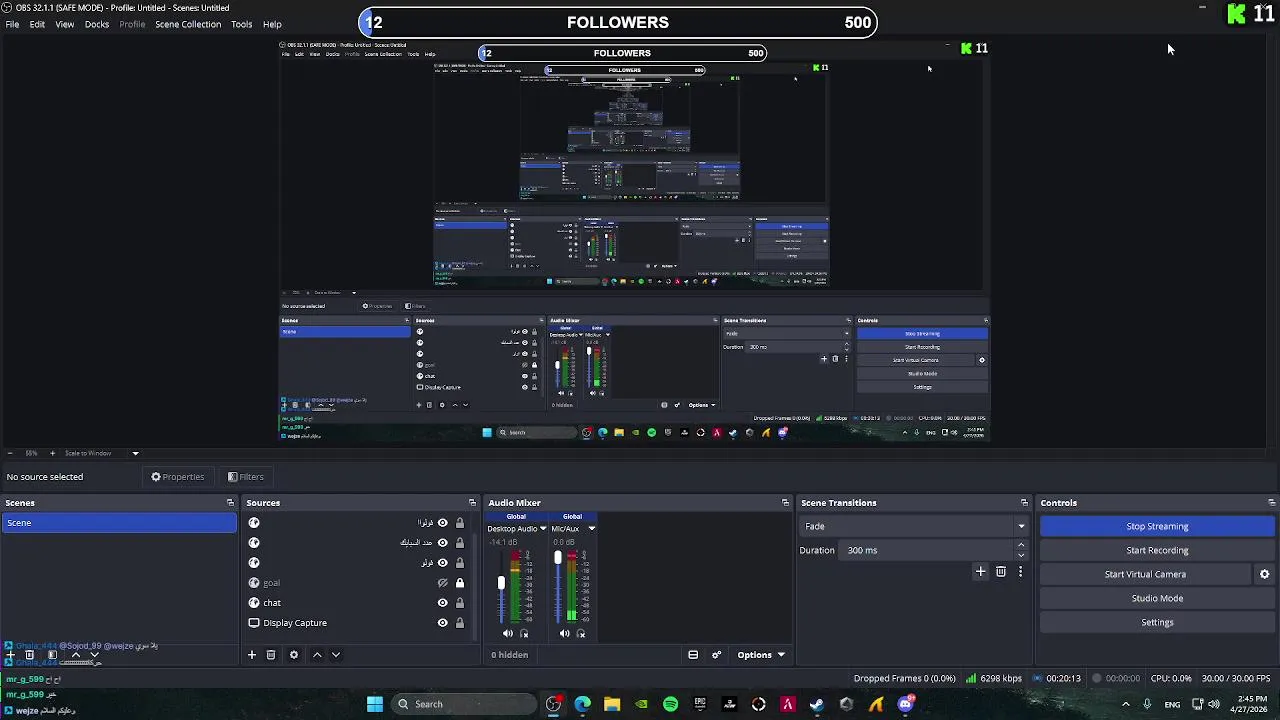Hide the Display Capture source via eye icon
Viewport: 1280px width, 720px height.
(x=442, y=623)
